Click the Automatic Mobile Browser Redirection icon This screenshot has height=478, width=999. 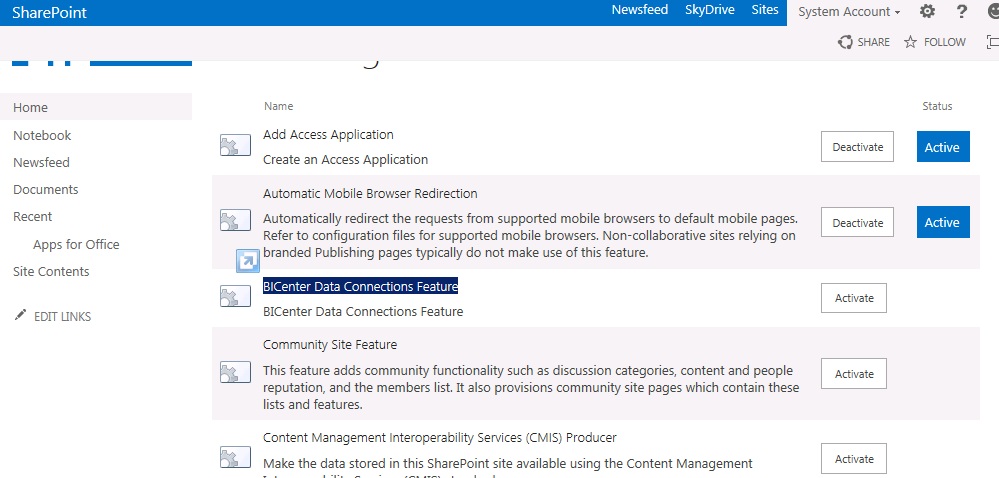click(235, 222)
